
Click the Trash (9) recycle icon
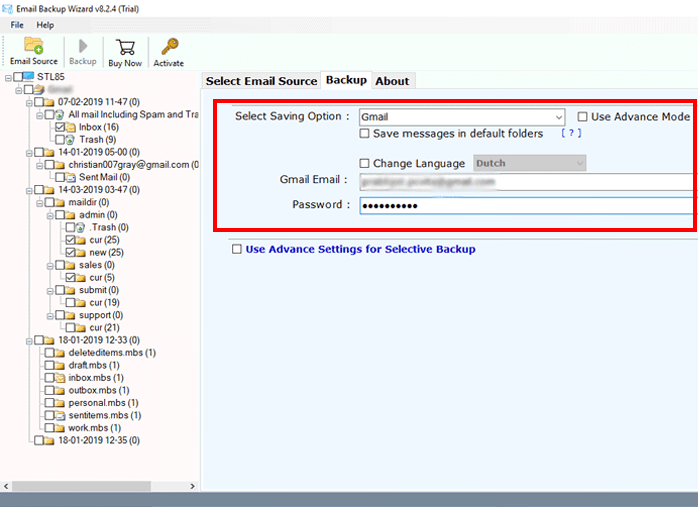(70, 140)
